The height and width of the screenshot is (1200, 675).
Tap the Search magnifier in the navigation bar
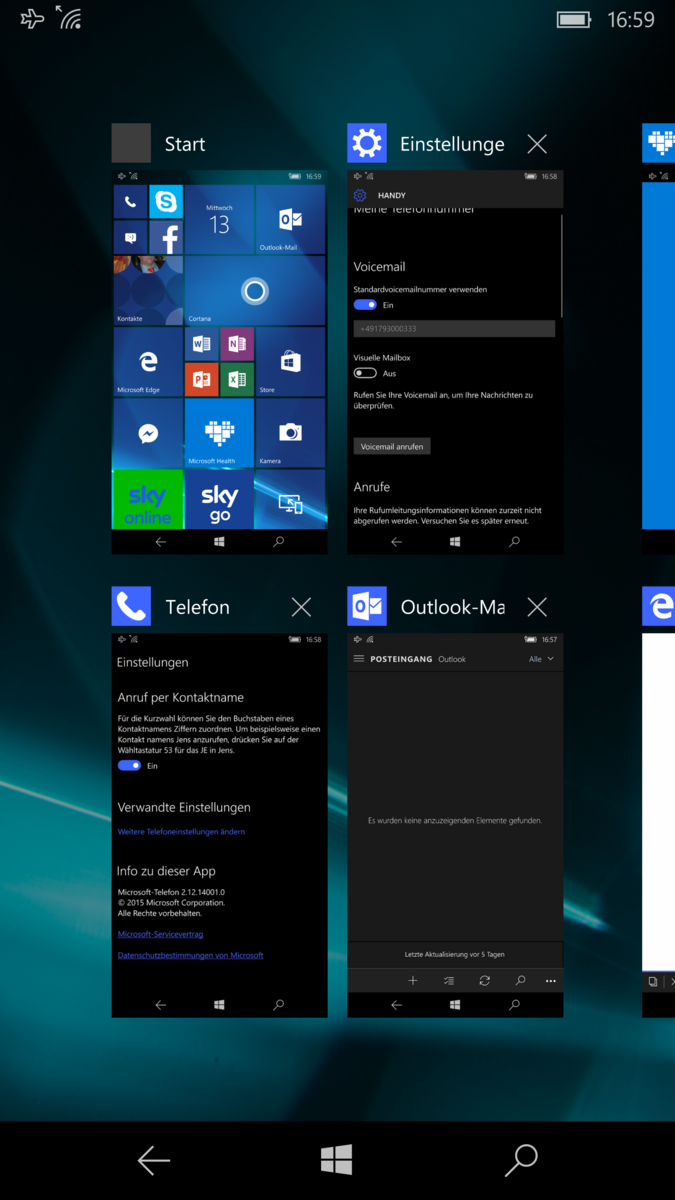click(x=521, y=1160)
